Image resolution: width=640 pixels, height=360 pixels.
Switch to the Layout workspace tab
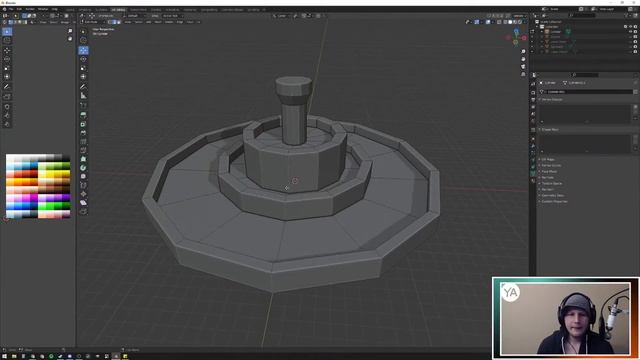(70, 9)
